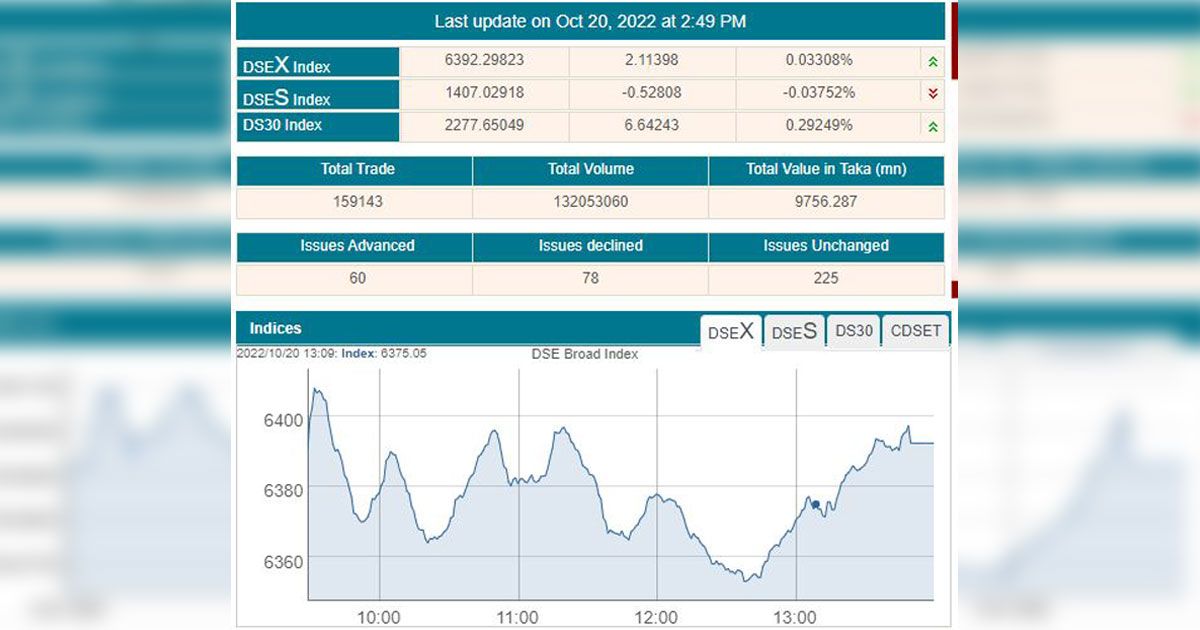Viewport: 1200px width, 630px height.
Task: Click the 6400 y-axis label
Action: (x=283, y=420)
